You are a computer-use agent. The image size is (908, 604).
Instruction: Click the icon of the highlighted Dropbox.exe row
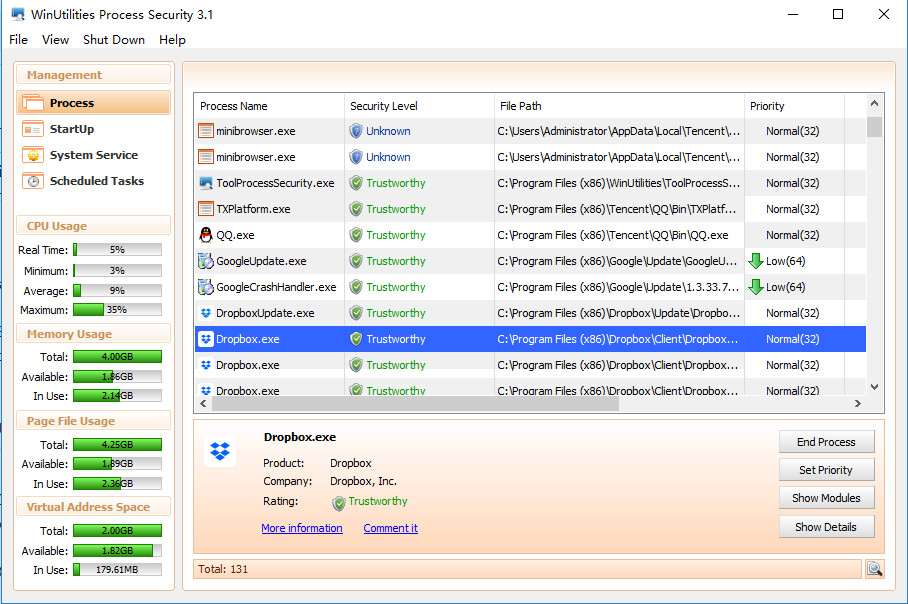point(206,339)
